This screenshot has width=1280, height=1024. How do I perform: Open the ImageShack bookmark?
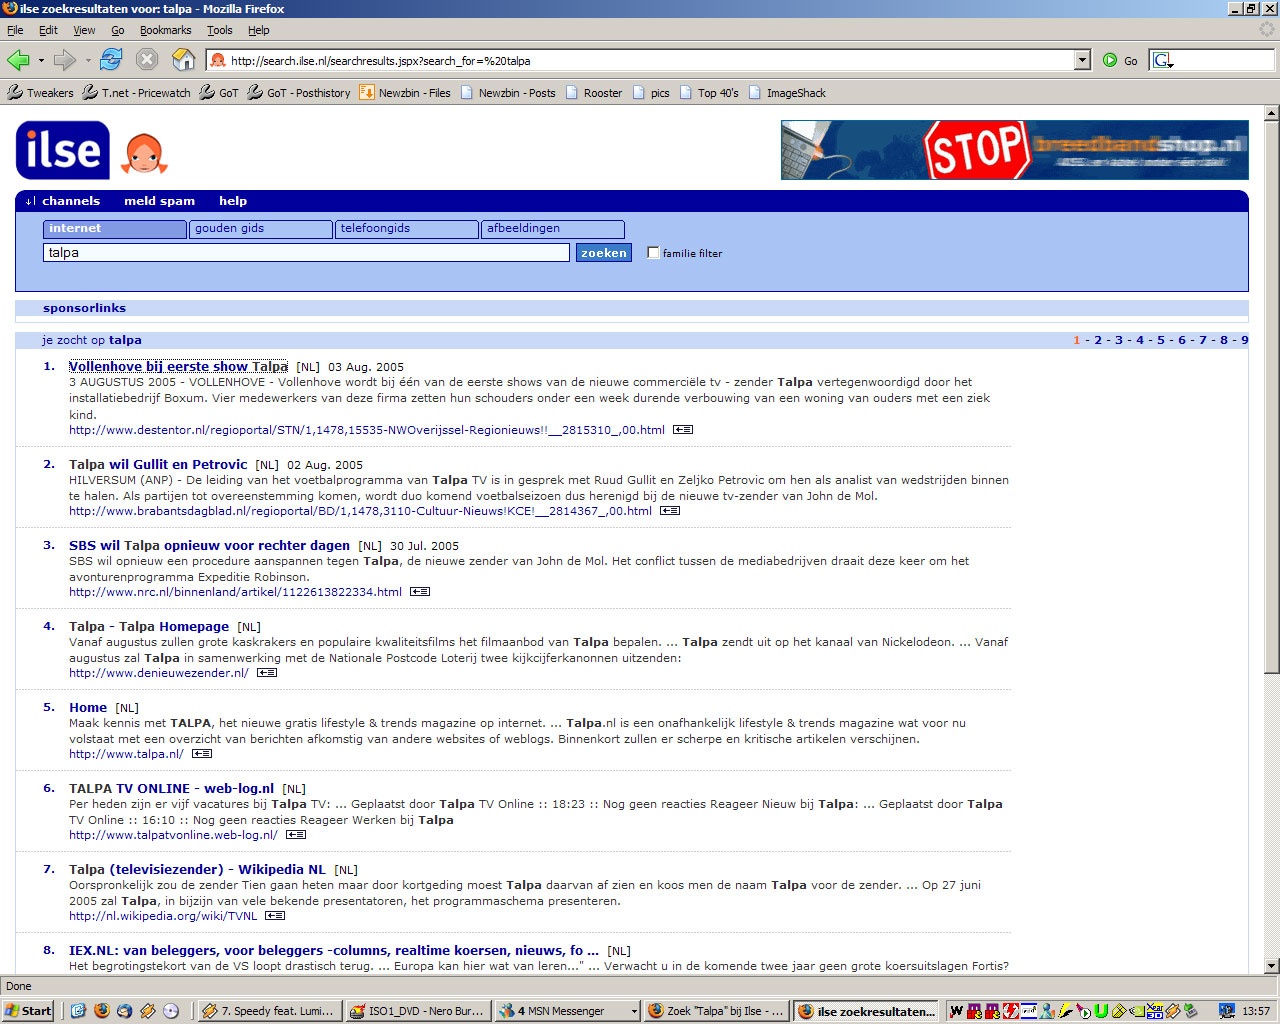click(x=787, y=93)
